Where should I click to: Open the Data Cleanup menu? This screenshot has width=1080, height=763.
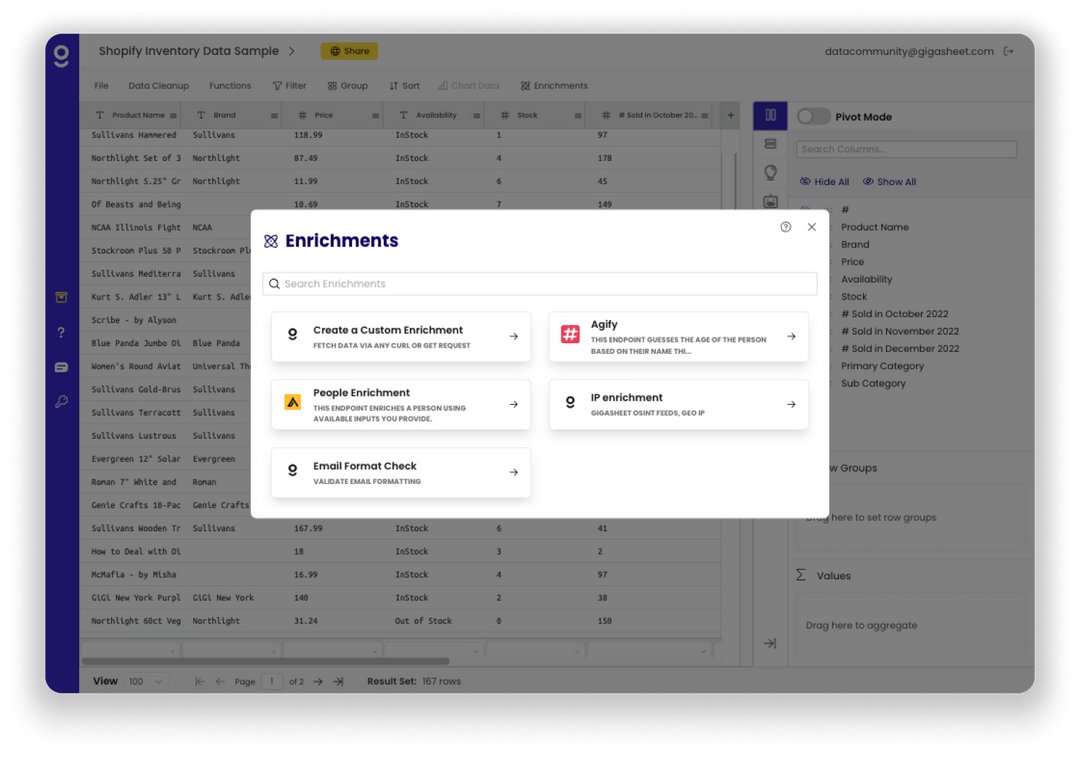[158, 85]
